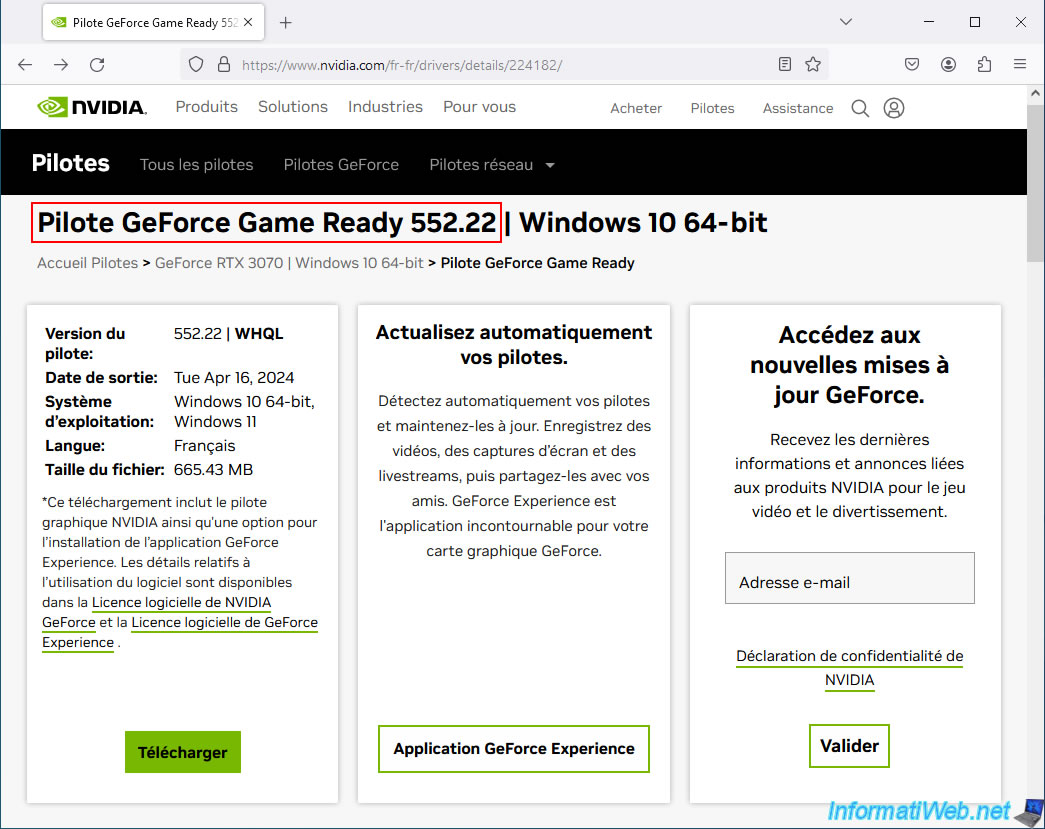Viewport: 1045px width, 829px height.
Task: Save to Pocket icon in toolbar
Action: pos(912,64)
